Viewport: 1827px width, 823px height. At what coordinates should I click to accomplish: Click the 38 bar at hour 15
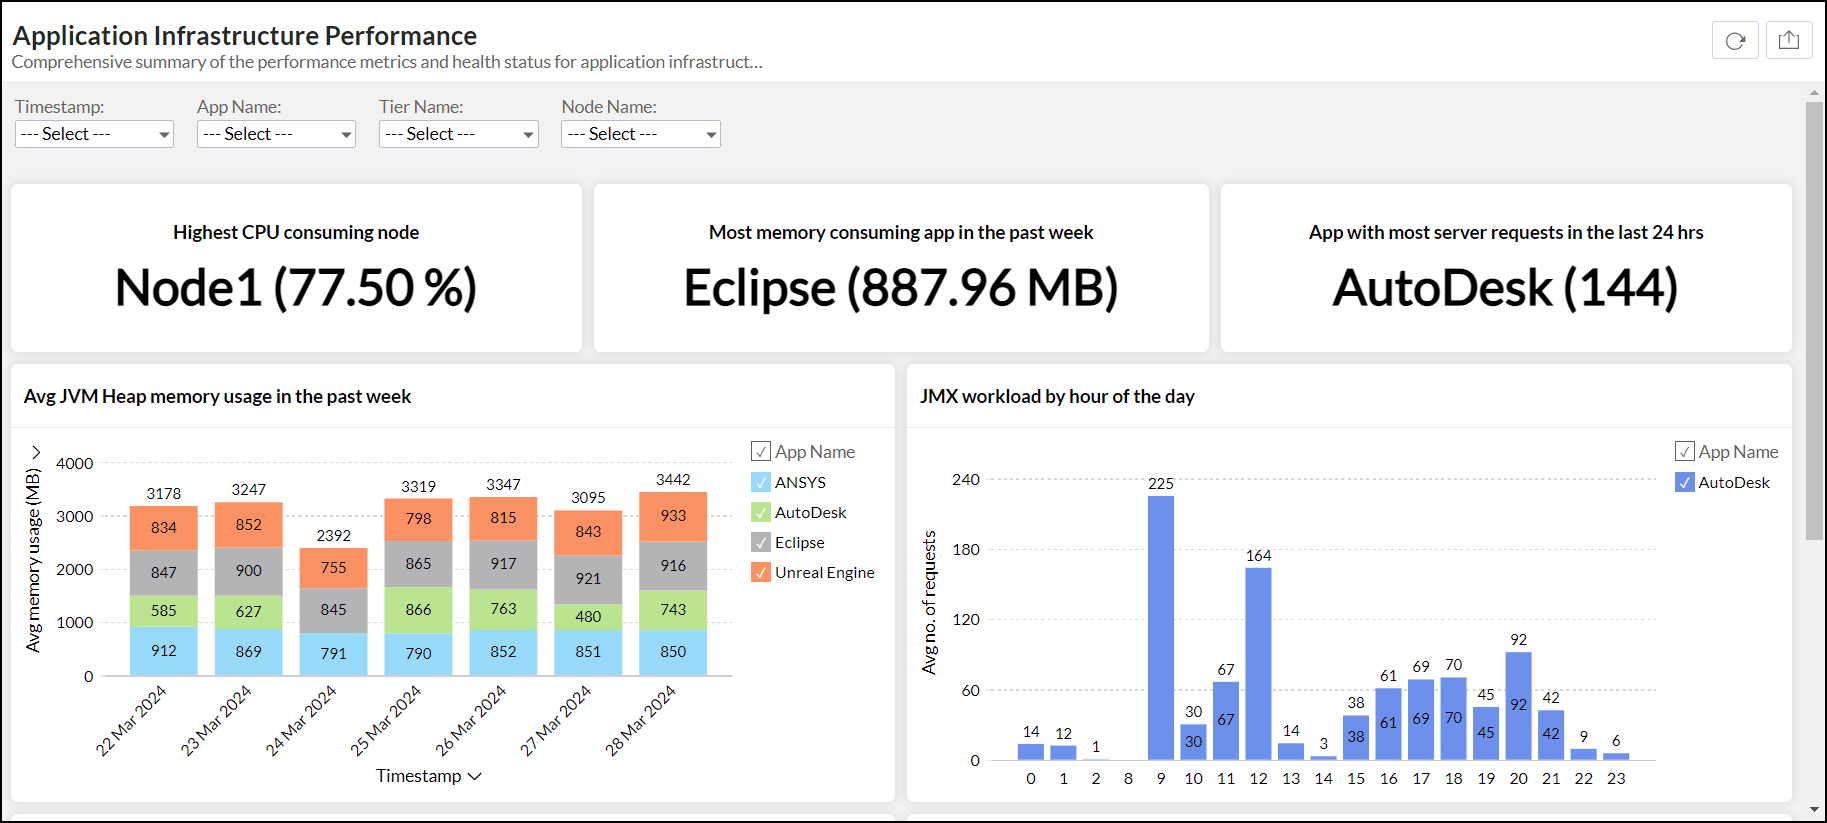pos(1356,738)
